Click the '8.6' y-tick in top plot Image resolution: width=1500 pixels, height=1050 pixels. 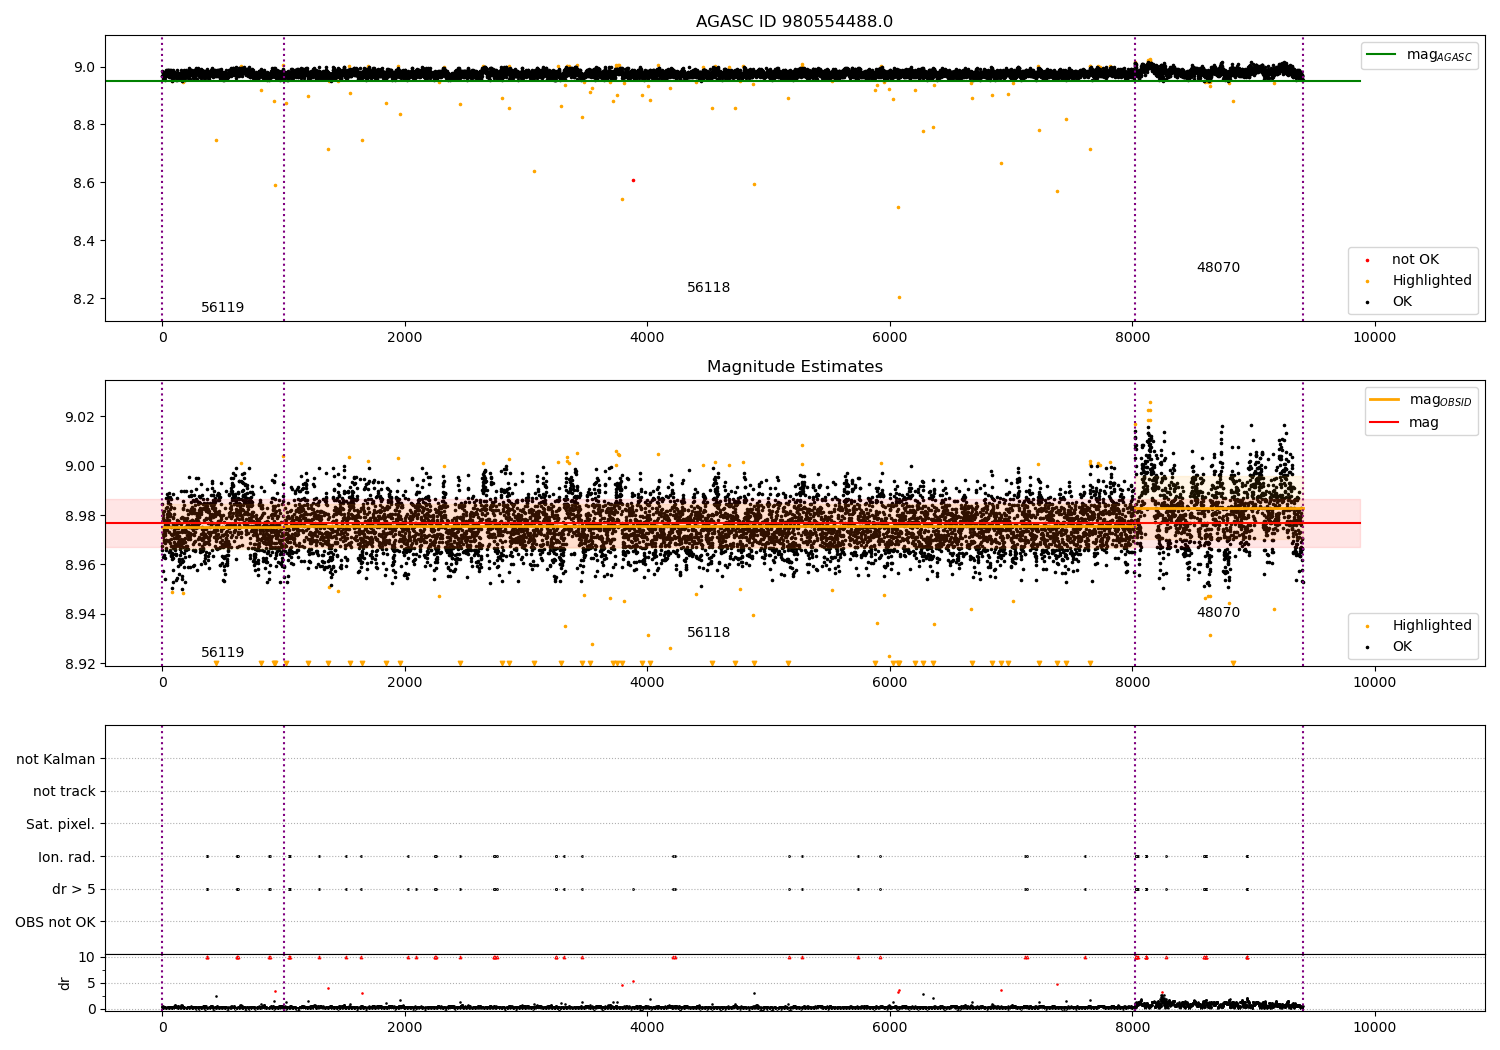84,184
